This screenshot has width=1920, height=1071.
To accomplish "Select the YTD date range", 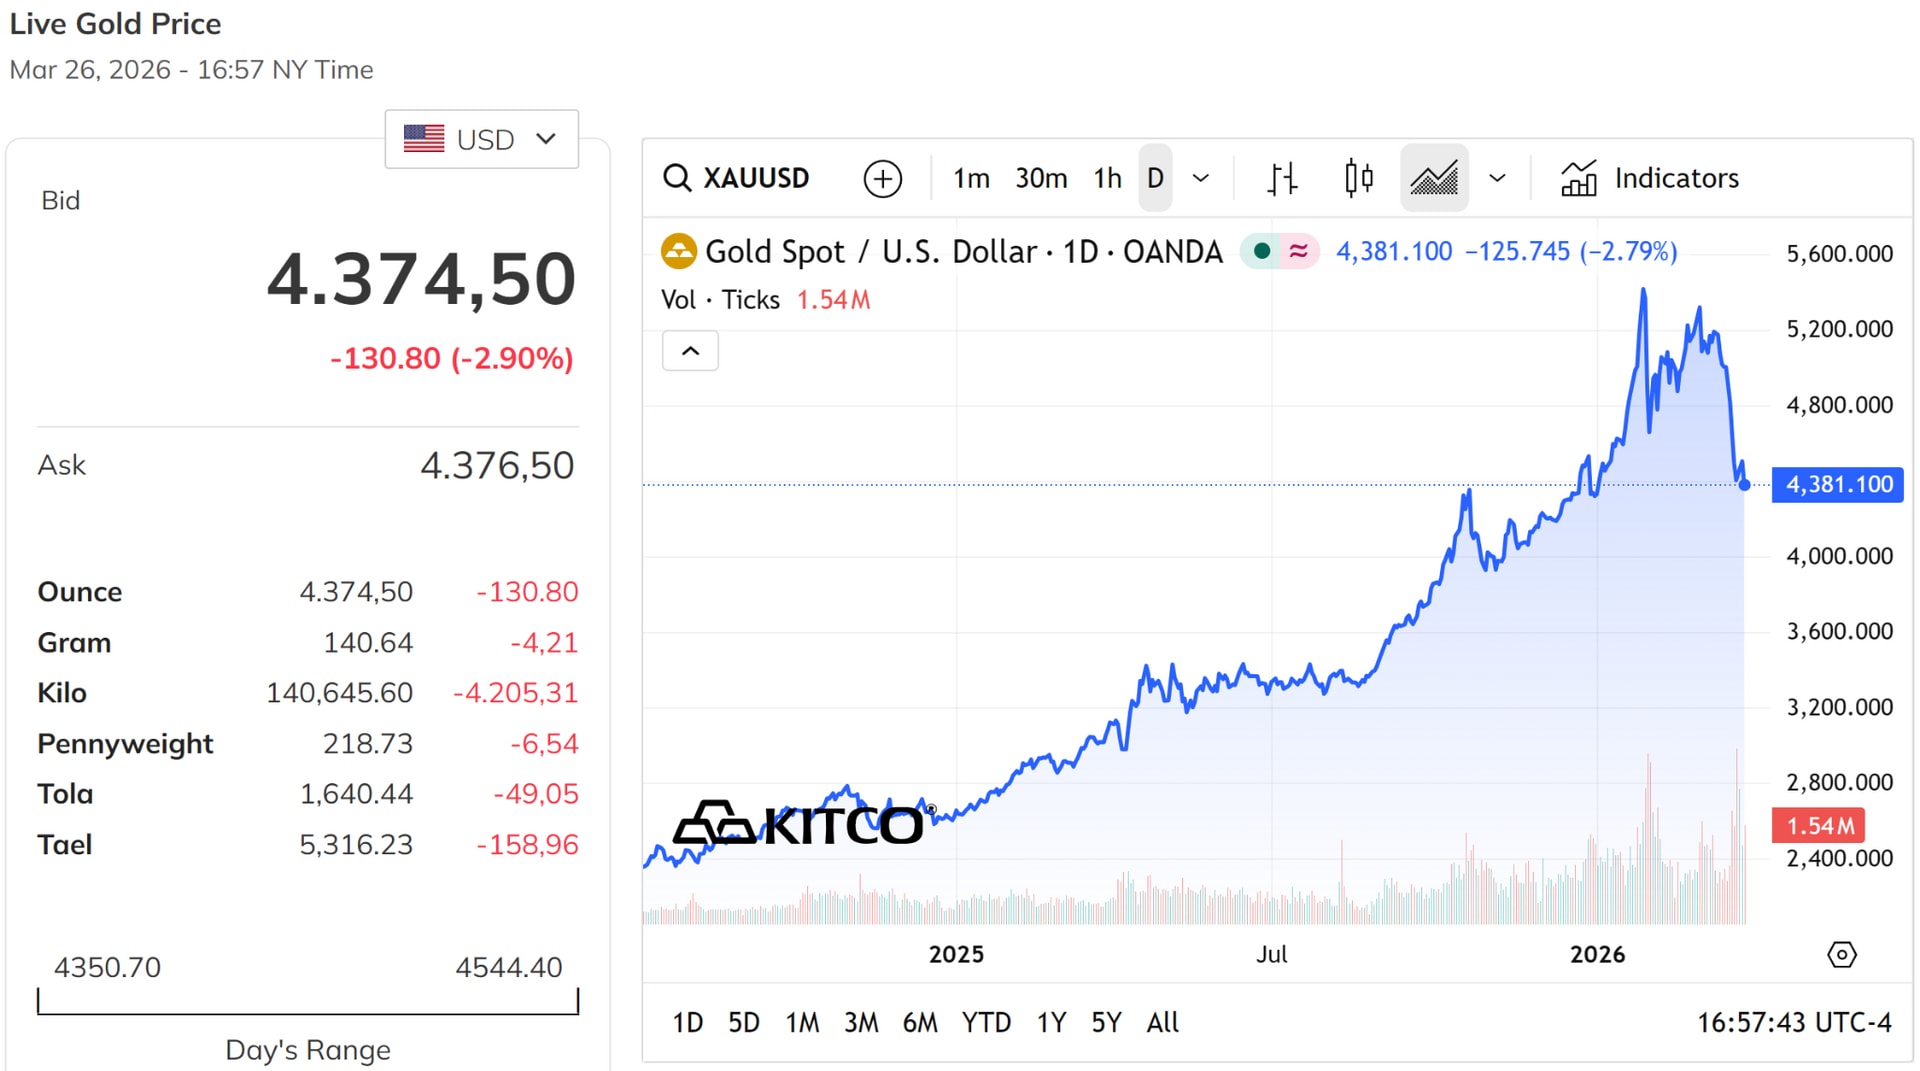I will point(986,1022).
